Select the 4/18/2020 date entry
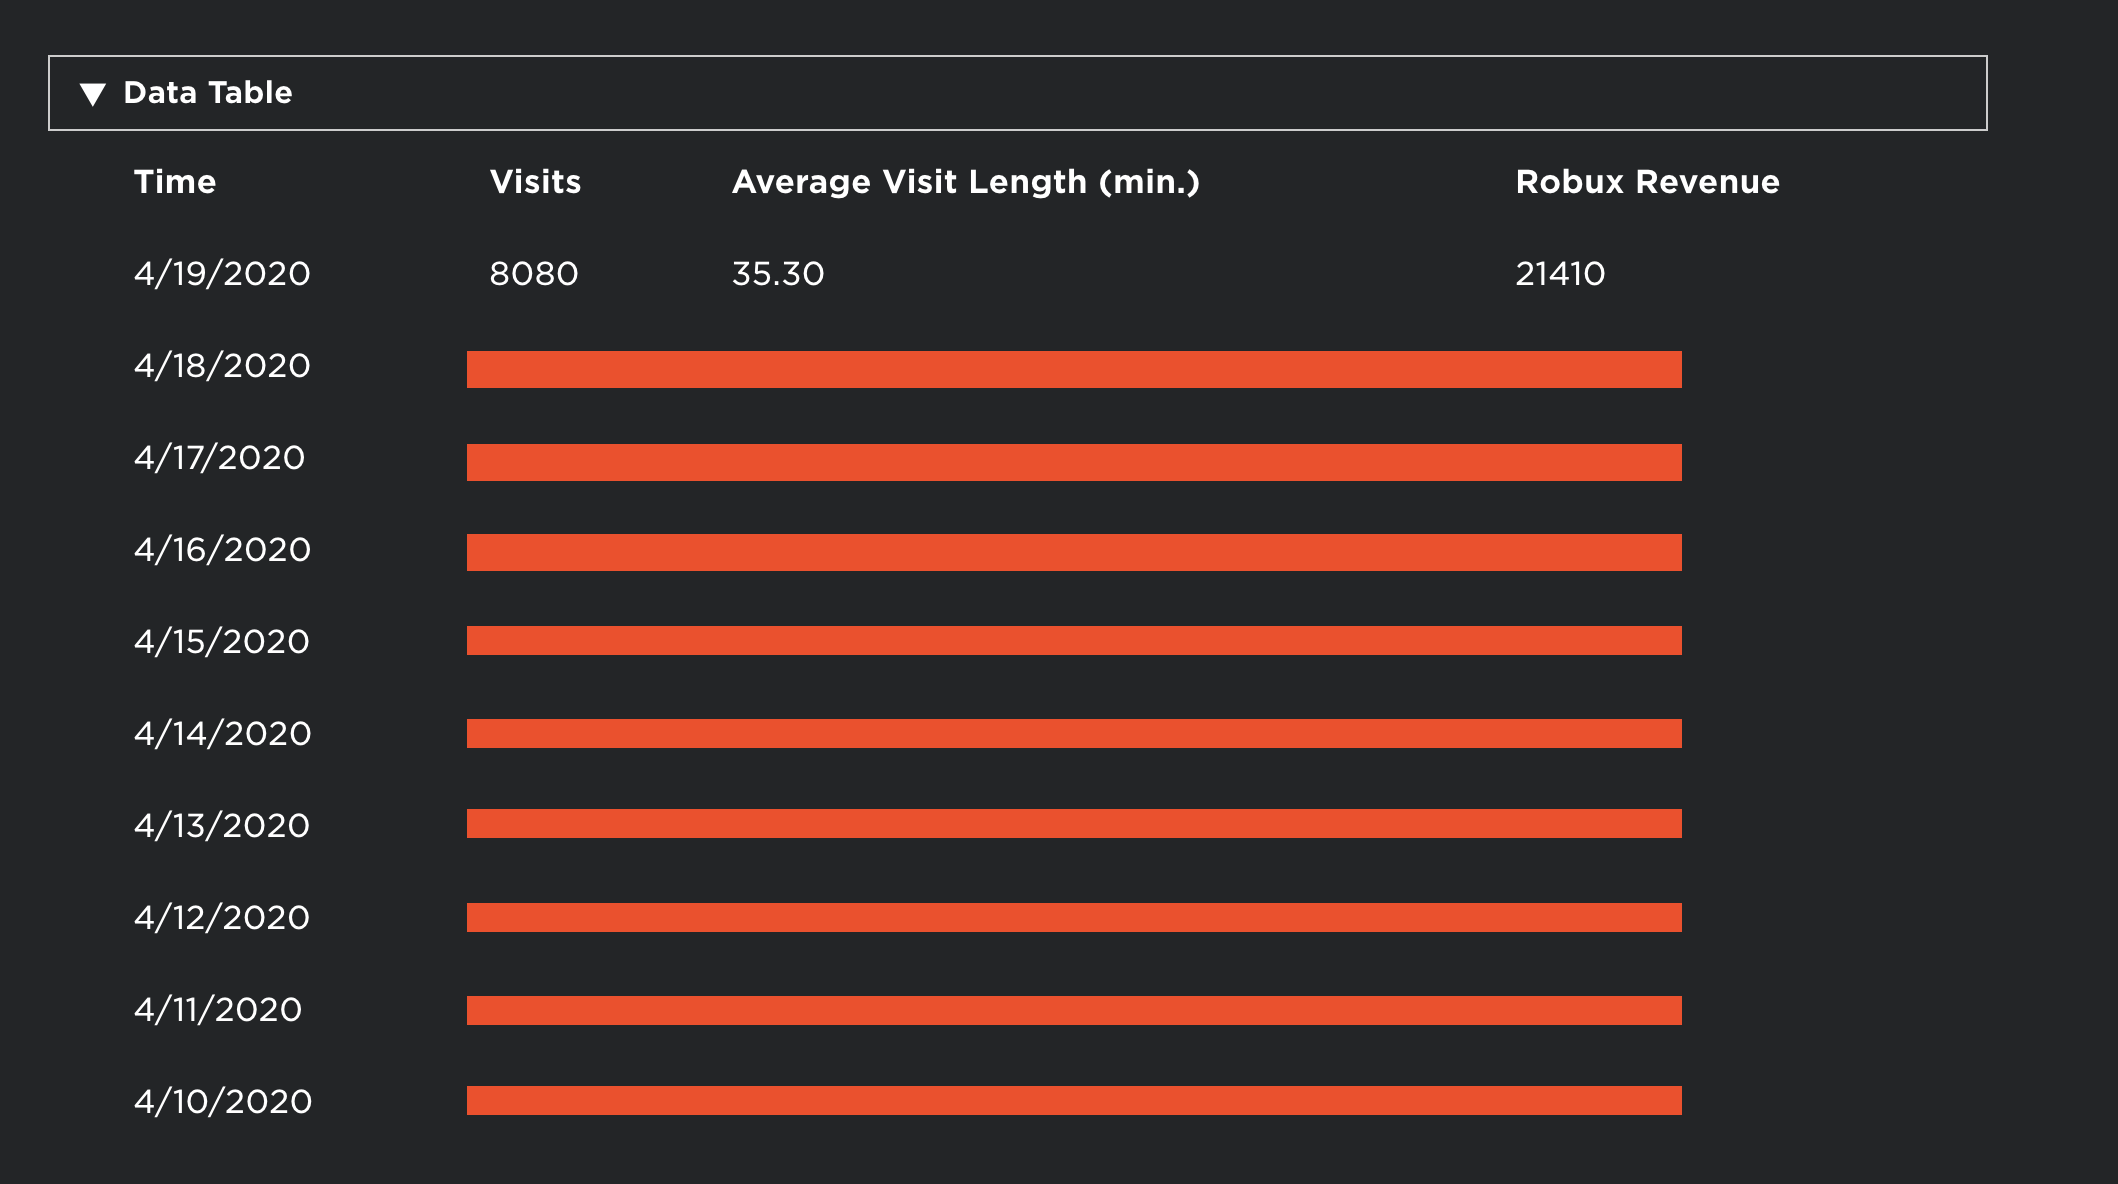 [x=222, y=366]
